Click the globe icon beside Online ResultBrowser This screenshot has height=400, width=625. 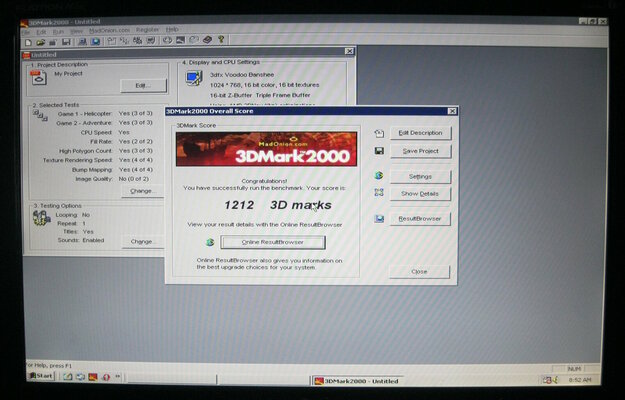click(210, 242)
